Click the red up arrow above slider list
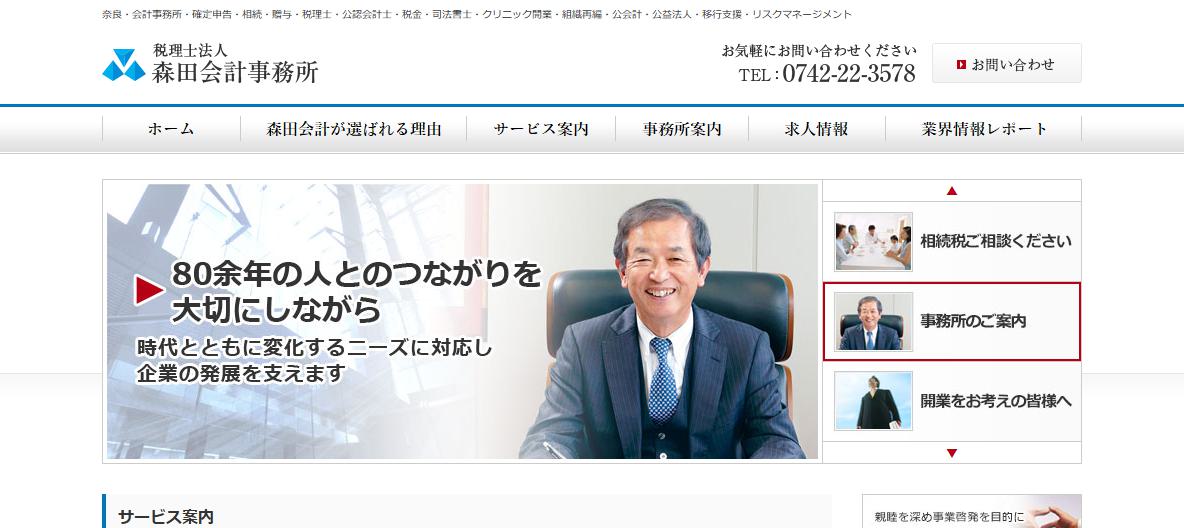The width and height of the screenshot is (1184, 528). (951, 191)
